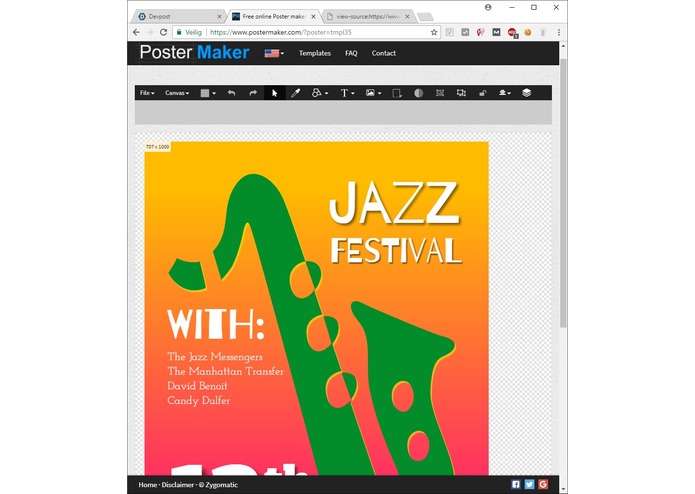This screenshot has width=695, height=494.
Task: Close the Free online Poster maker tab
Action: point(313,16)
